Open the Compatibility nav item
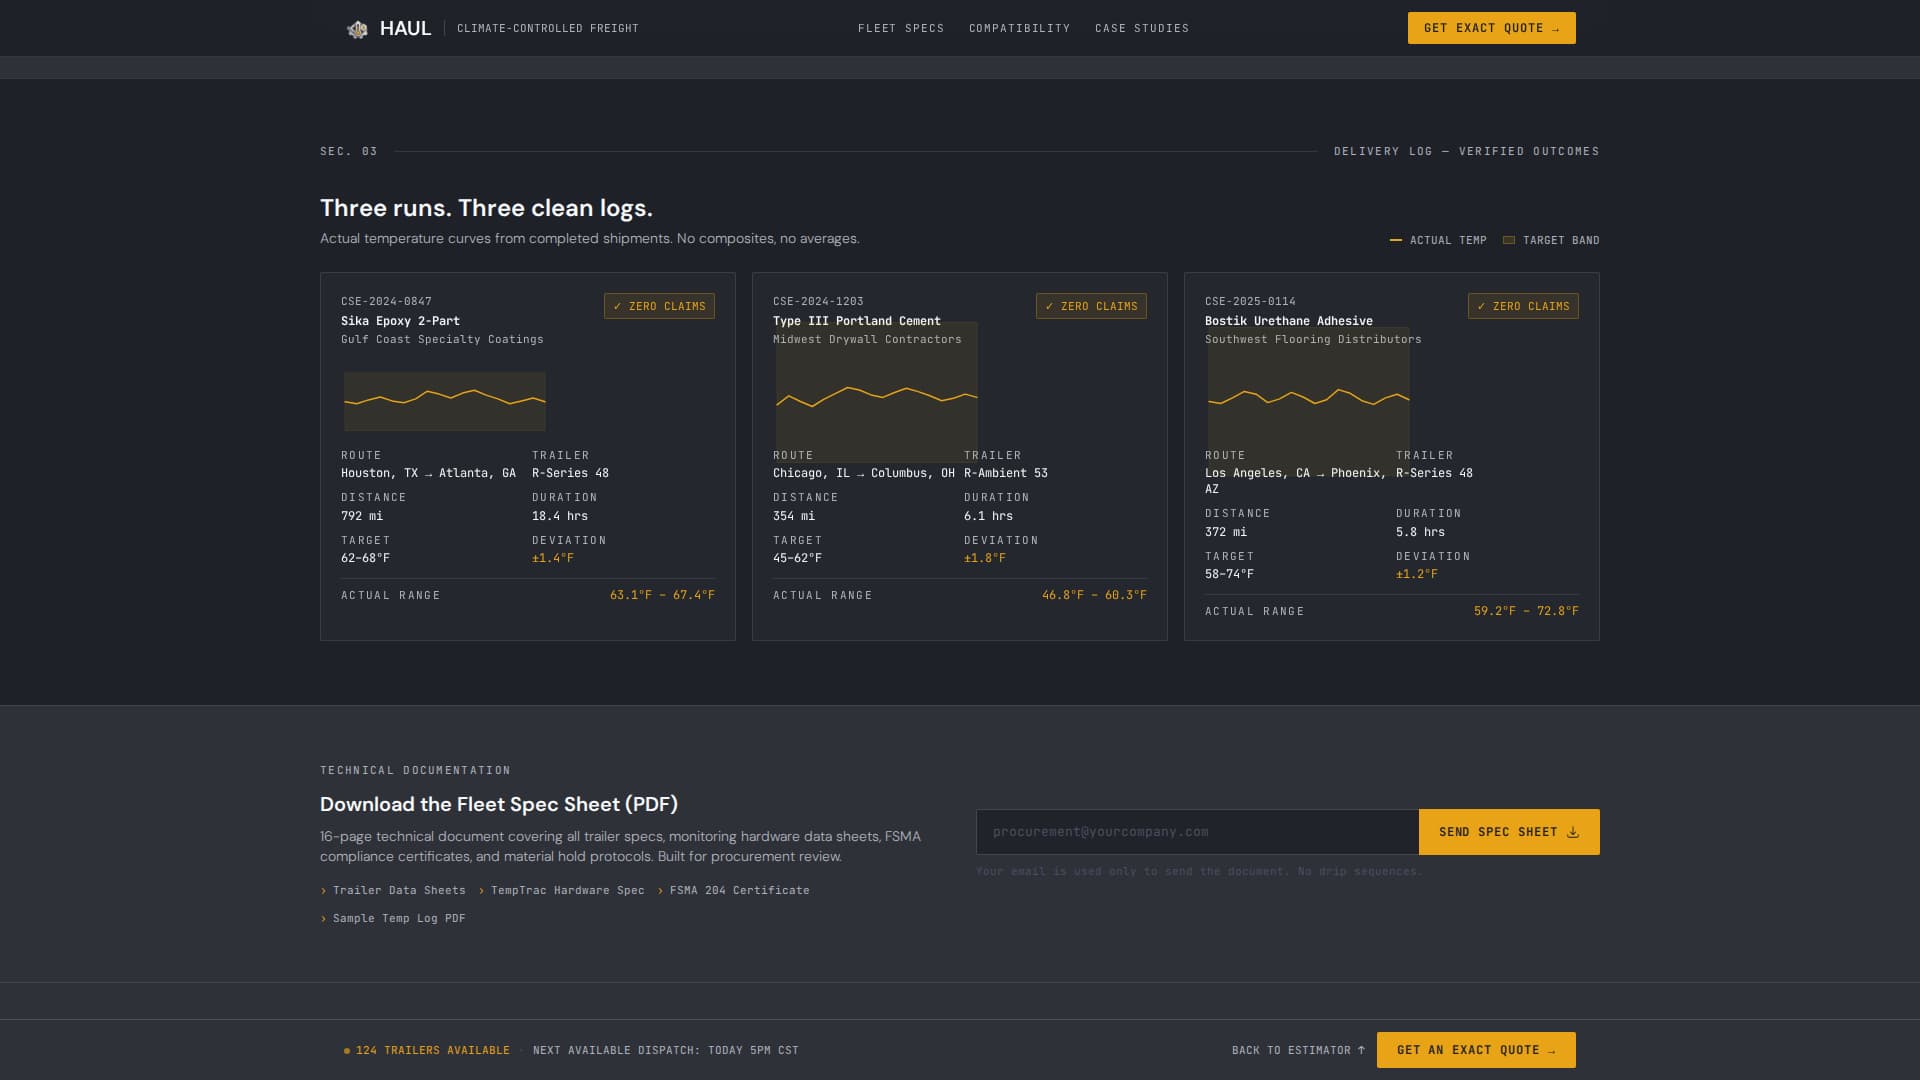The image size is (1920, 1080). (x=1019, y=28)
